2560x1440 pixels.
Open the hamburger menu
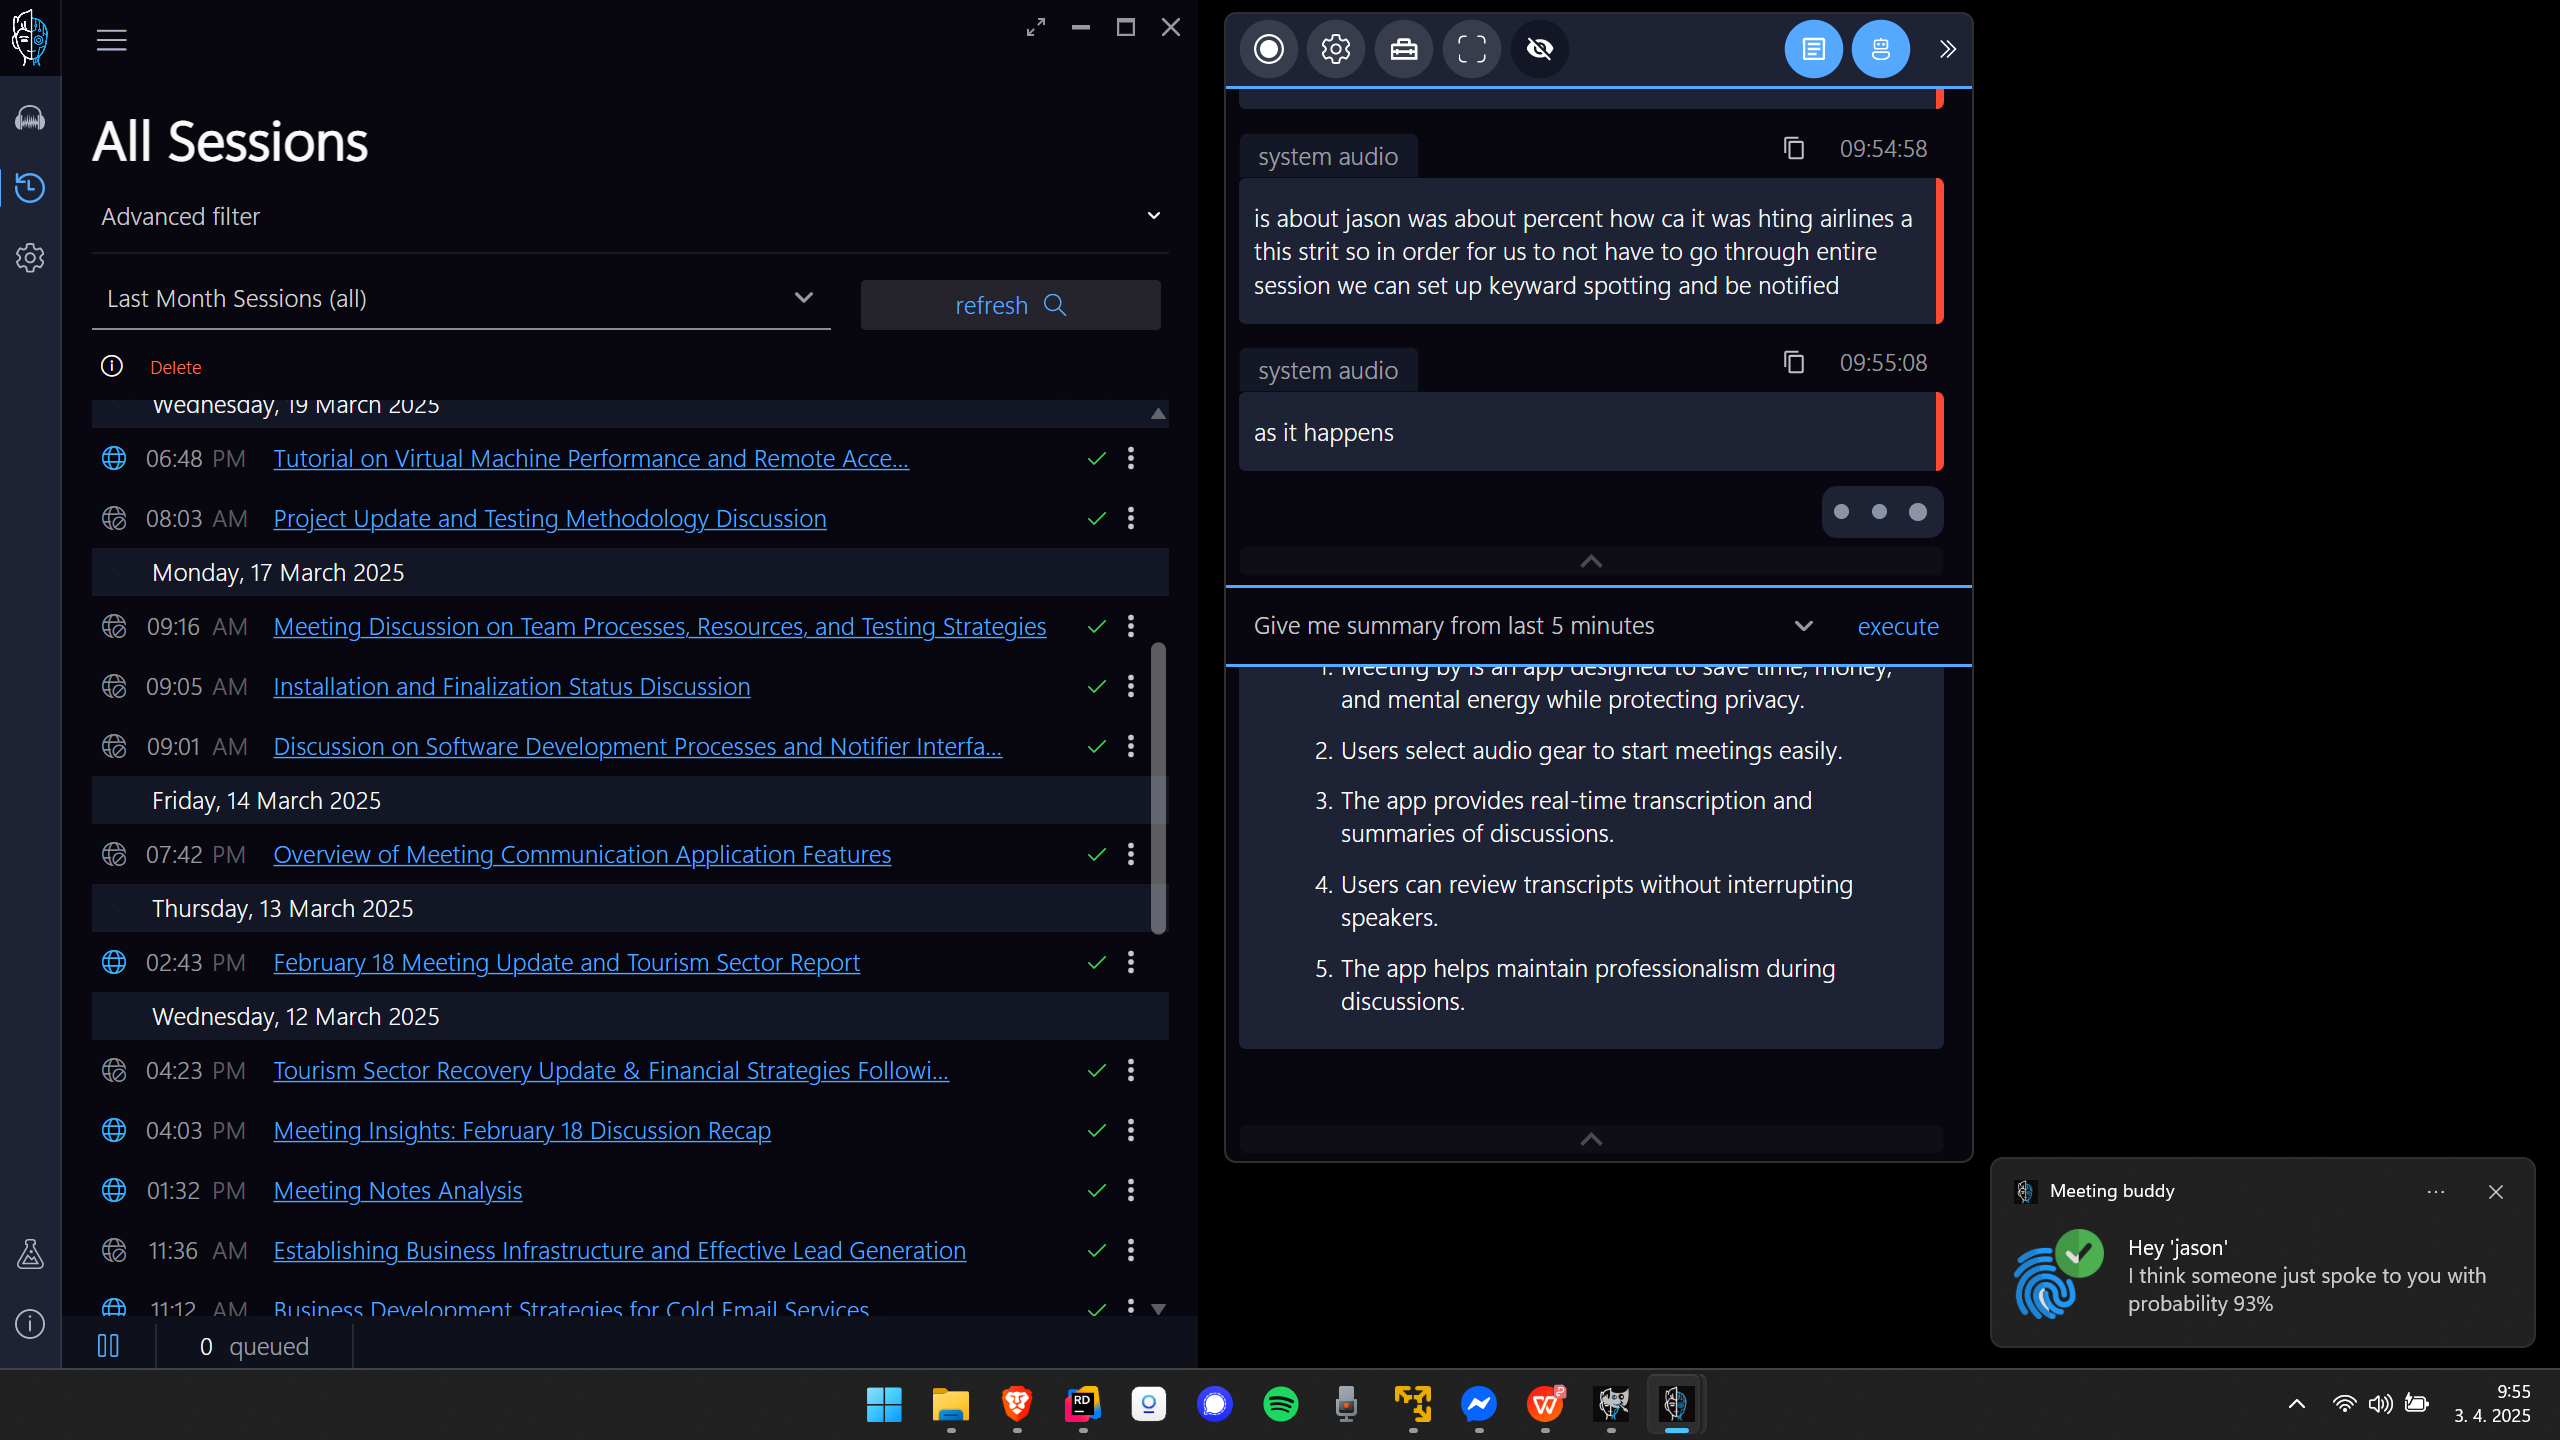click(111, 41)
